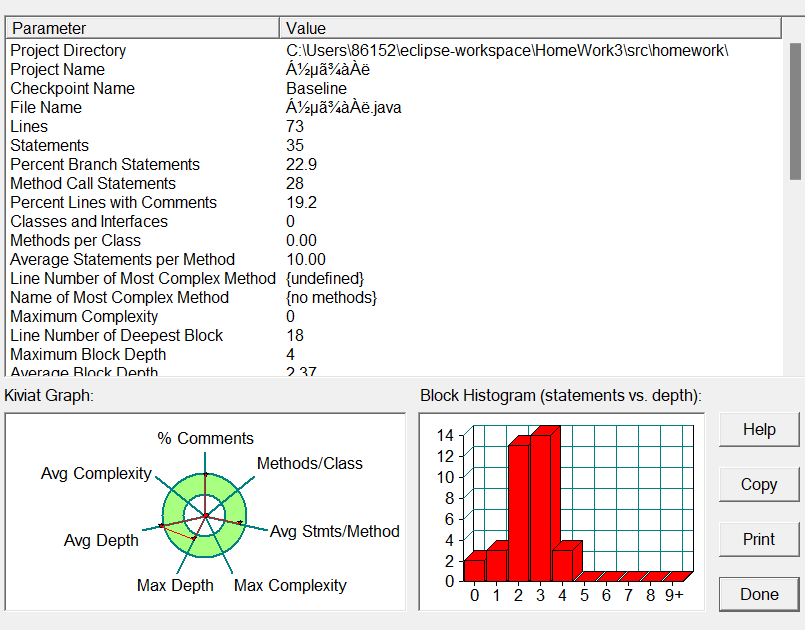The height and width of the screenshot is (630, 805).
Task: Click the histogram bar at depth 4
Action: click(x=563, y=565)
